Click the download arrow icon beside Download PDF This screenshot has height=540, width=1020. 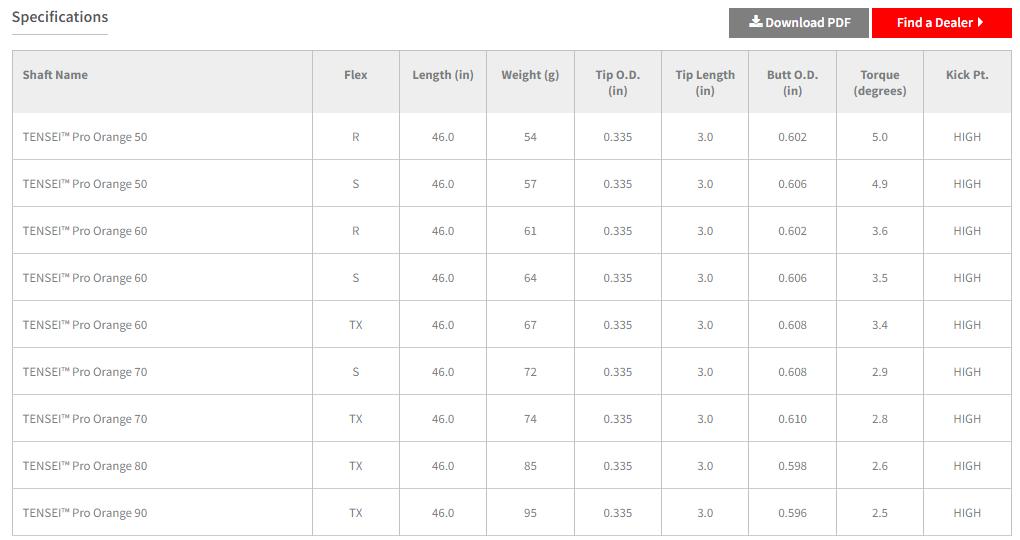756,22
